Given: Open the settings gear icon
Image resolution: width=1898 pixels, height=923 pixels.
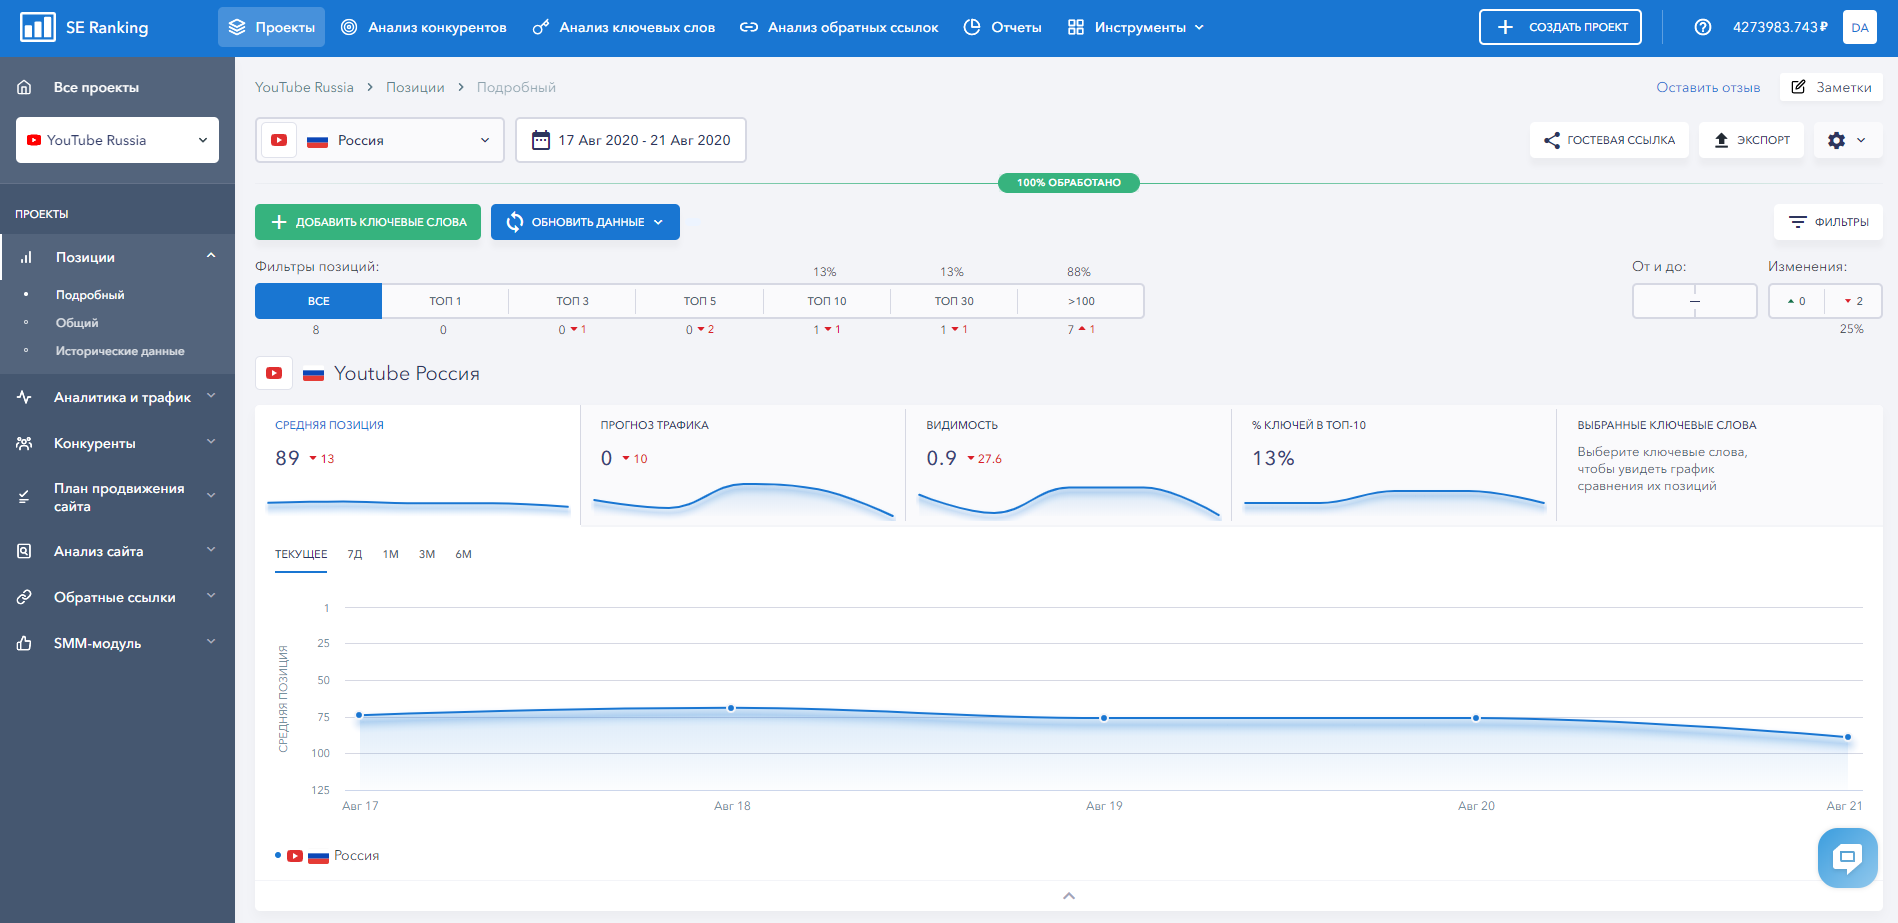Looking at the screenshot, I should [x=1836, y=140].
